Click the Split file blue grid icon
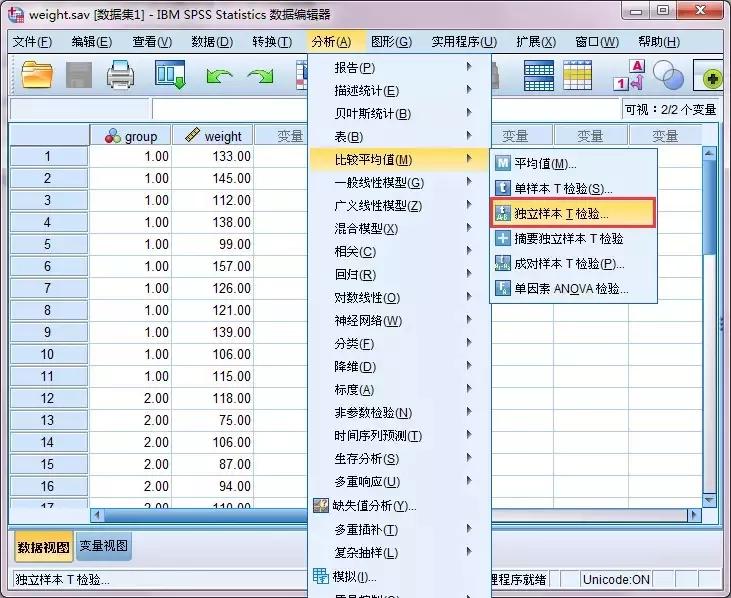 click(x=539, y=75)
